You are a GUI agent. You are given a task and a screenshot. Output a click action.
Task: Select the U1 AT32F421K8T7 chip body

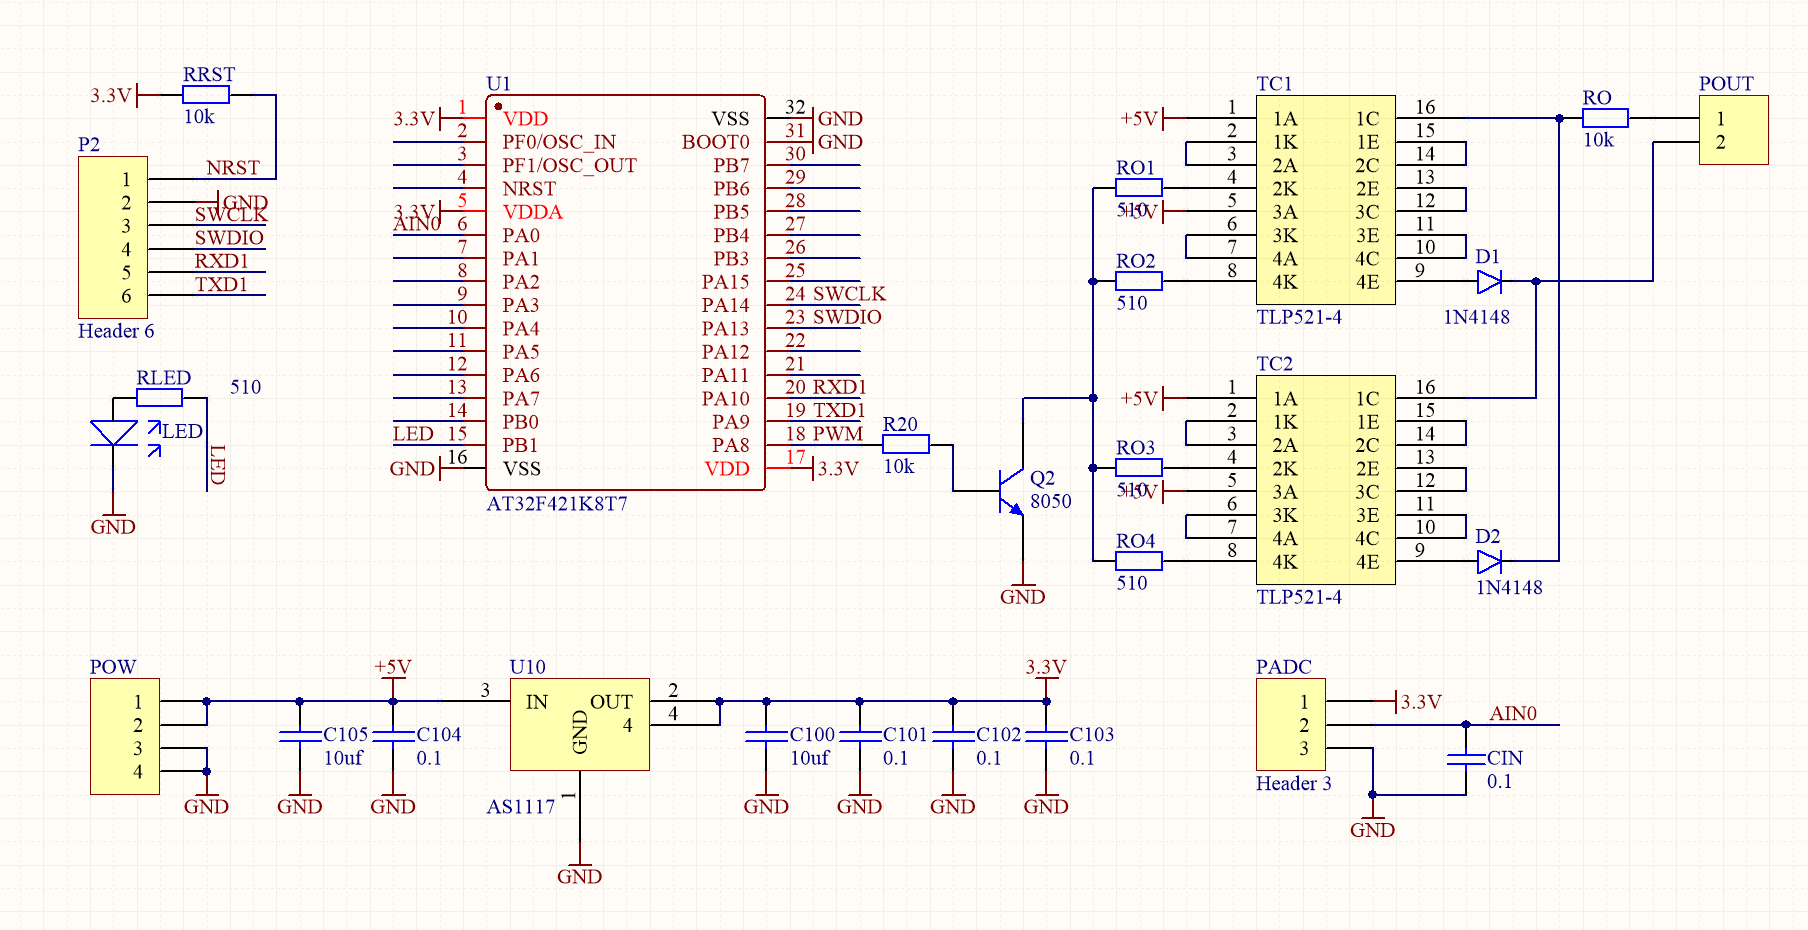[626, 293]
